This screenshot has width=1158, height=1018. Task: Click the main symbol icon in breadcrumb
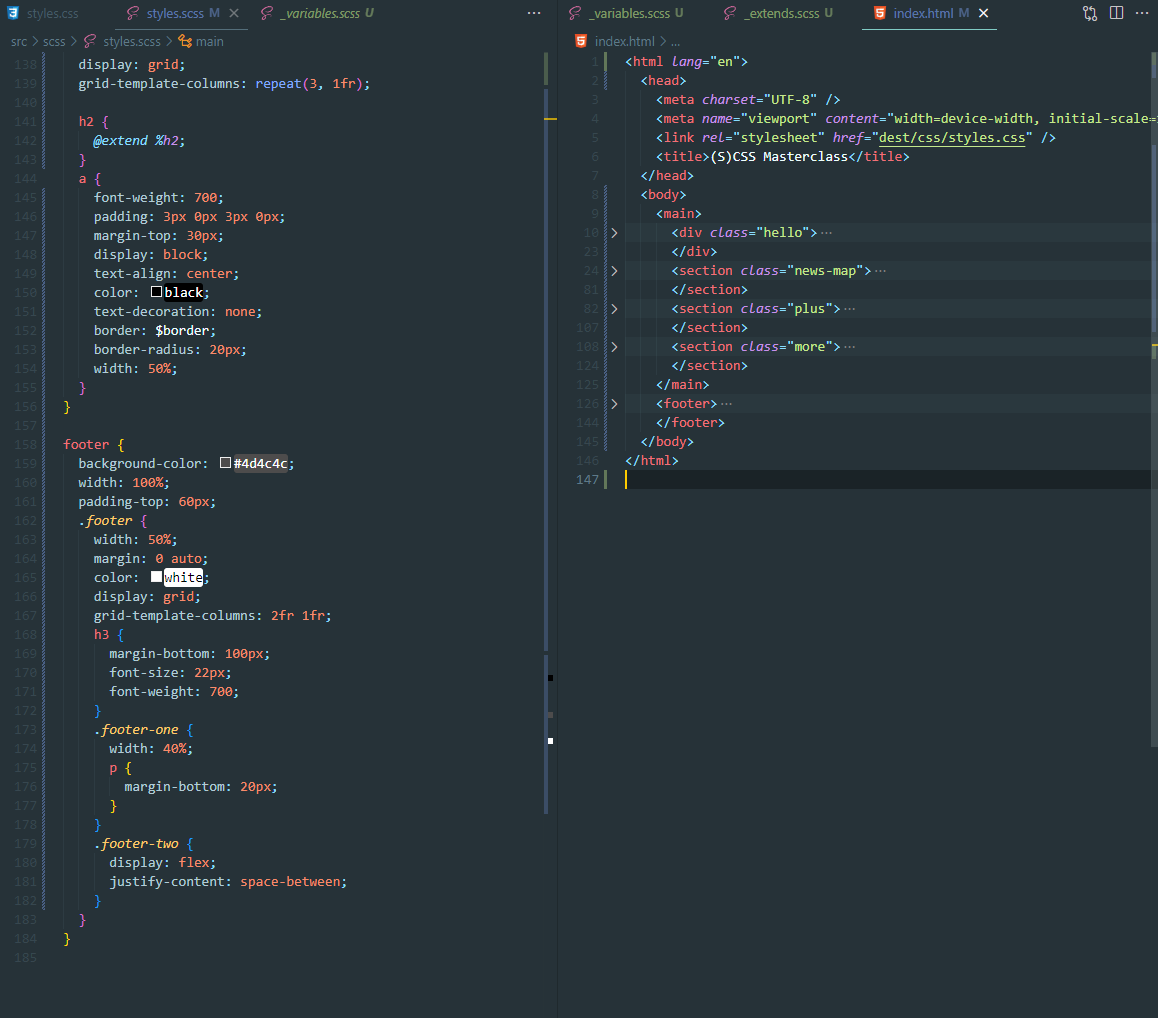coord(185,41)
